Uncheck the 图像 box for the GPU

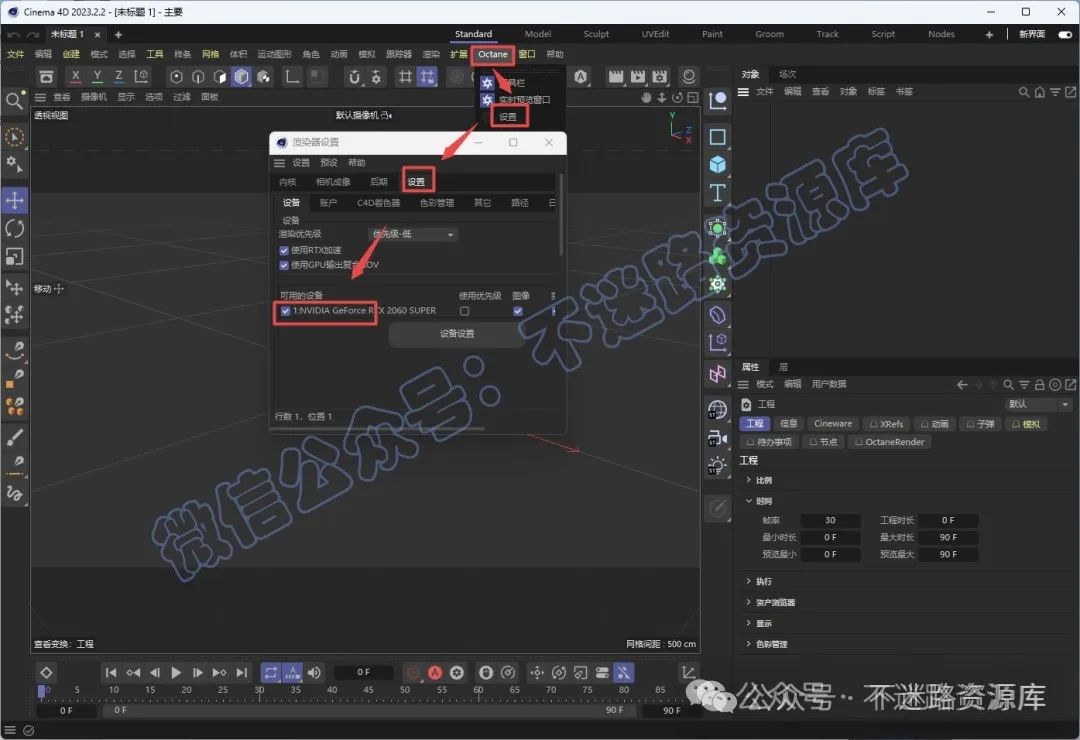[x=517, y=311]
